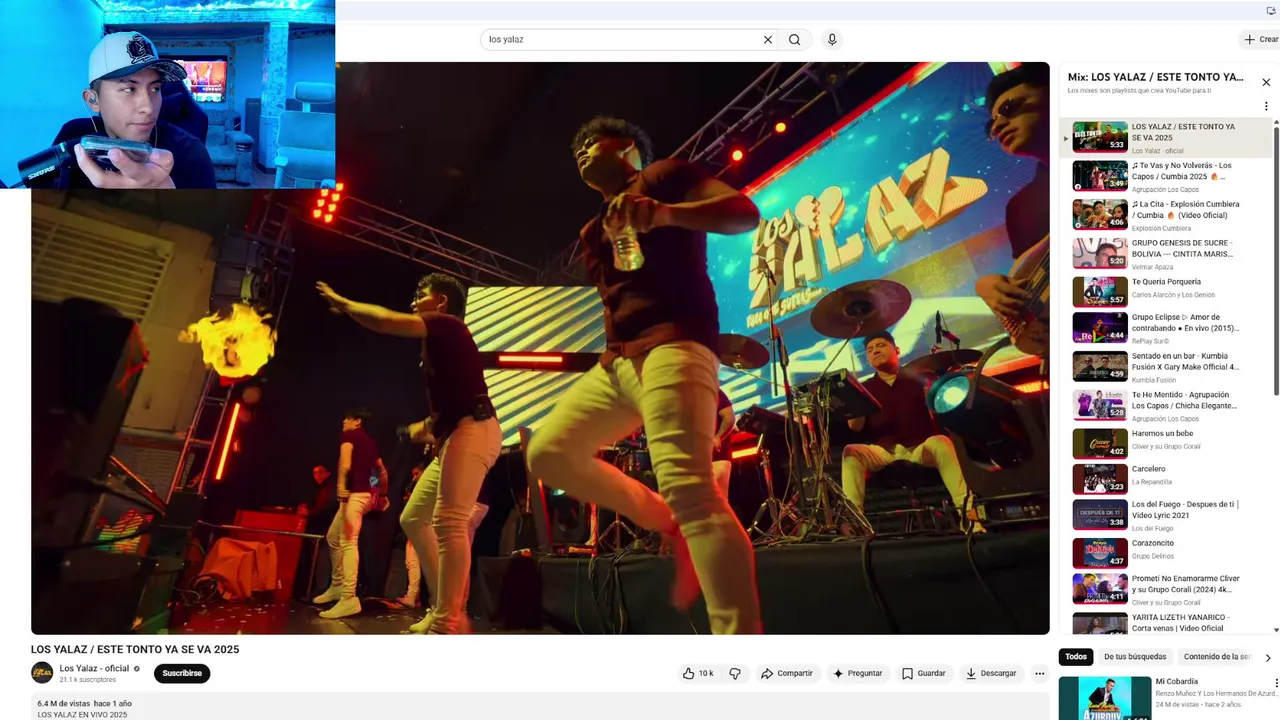
Task: Play Te Vas y No Volverás - Los Capos
Action: click(1166, 176)
